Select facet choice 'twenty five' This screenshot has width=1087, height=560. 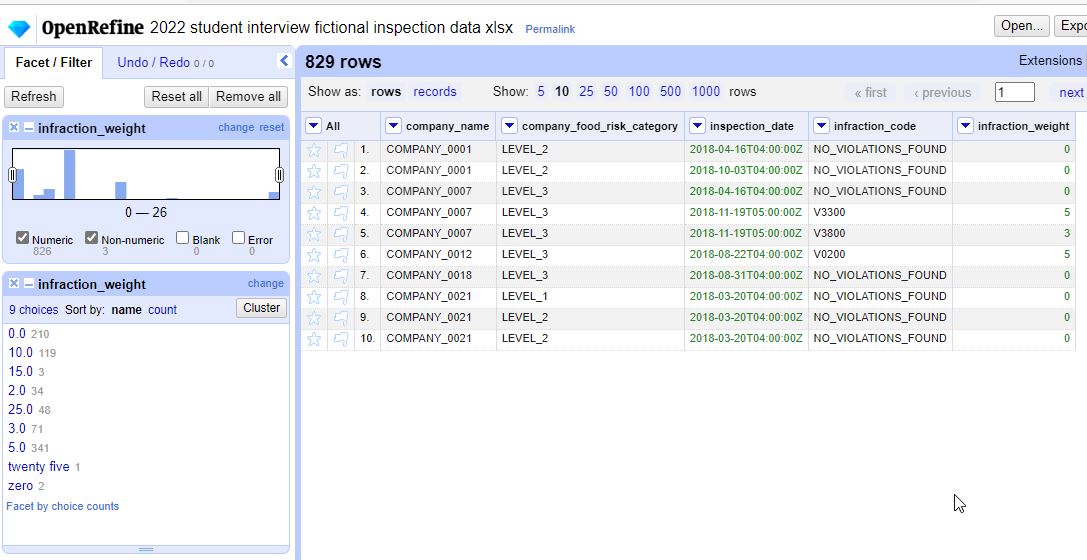(39, 466)
